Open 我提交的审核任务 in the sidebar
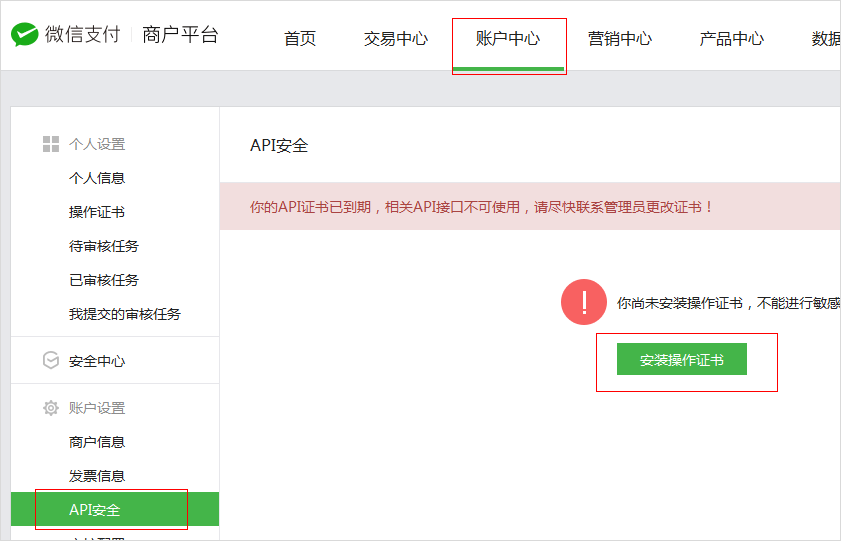Viewport: 841px width, 541px height. pos(125,314)
